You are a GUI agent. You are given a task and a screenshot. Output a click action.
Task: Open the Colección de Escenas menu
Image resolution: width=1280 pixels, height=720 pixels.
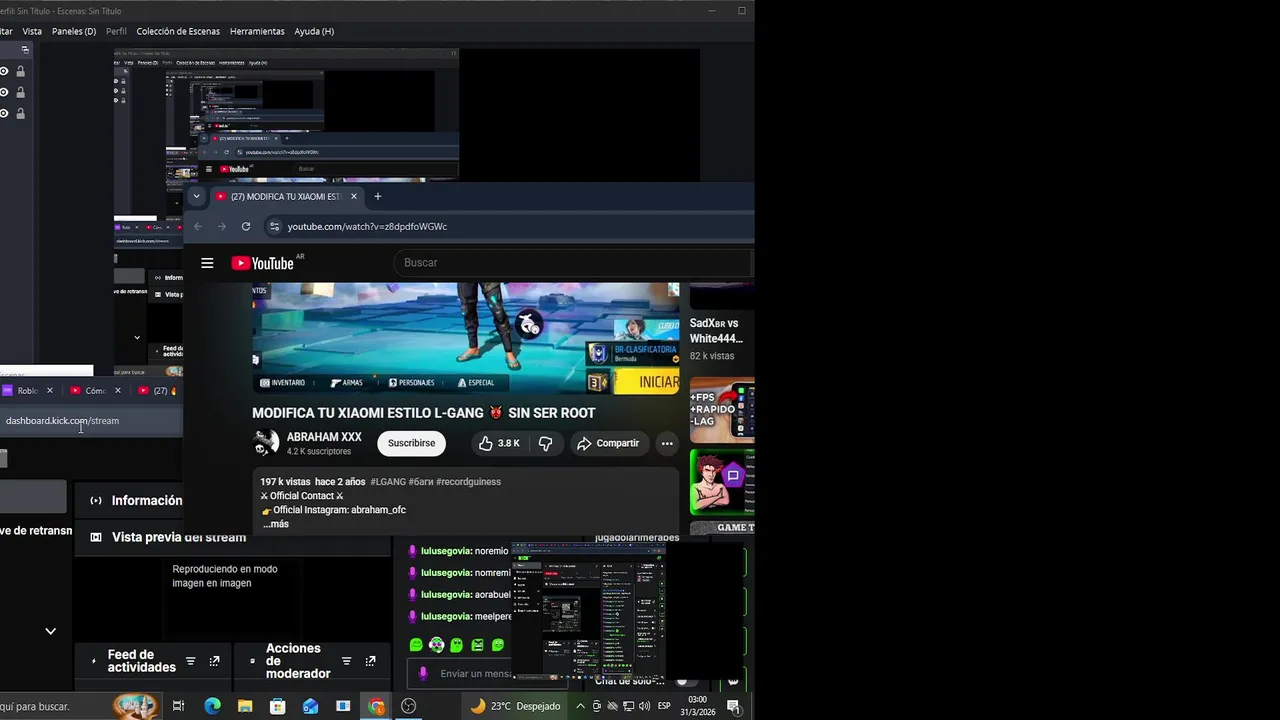178,31
